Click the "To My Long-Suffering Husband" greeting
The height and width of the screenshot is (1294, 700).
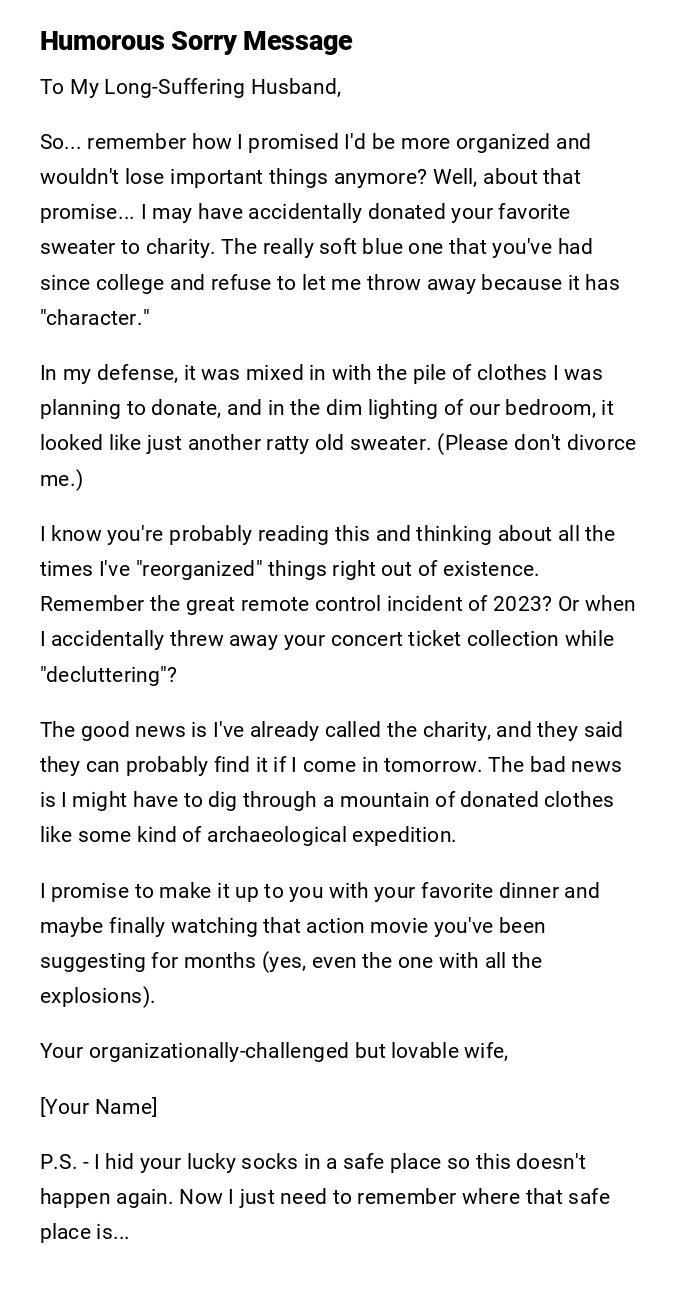tap(190, 87)
